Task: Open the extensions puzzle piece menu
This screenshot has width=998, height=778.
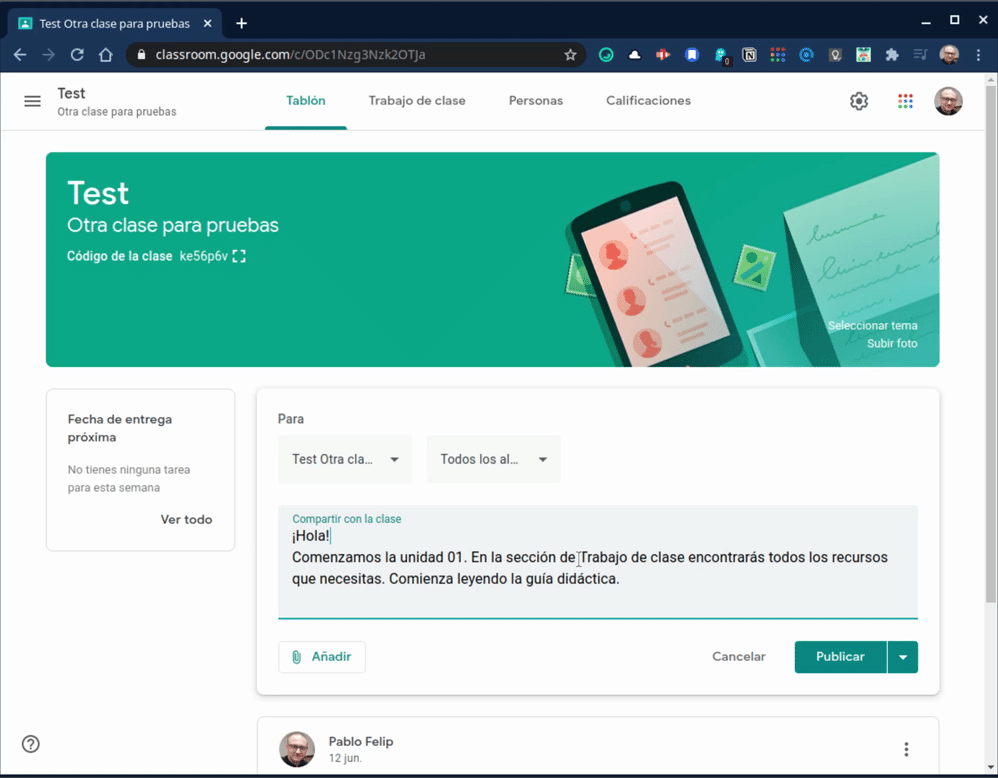Action: coord(892,55)
